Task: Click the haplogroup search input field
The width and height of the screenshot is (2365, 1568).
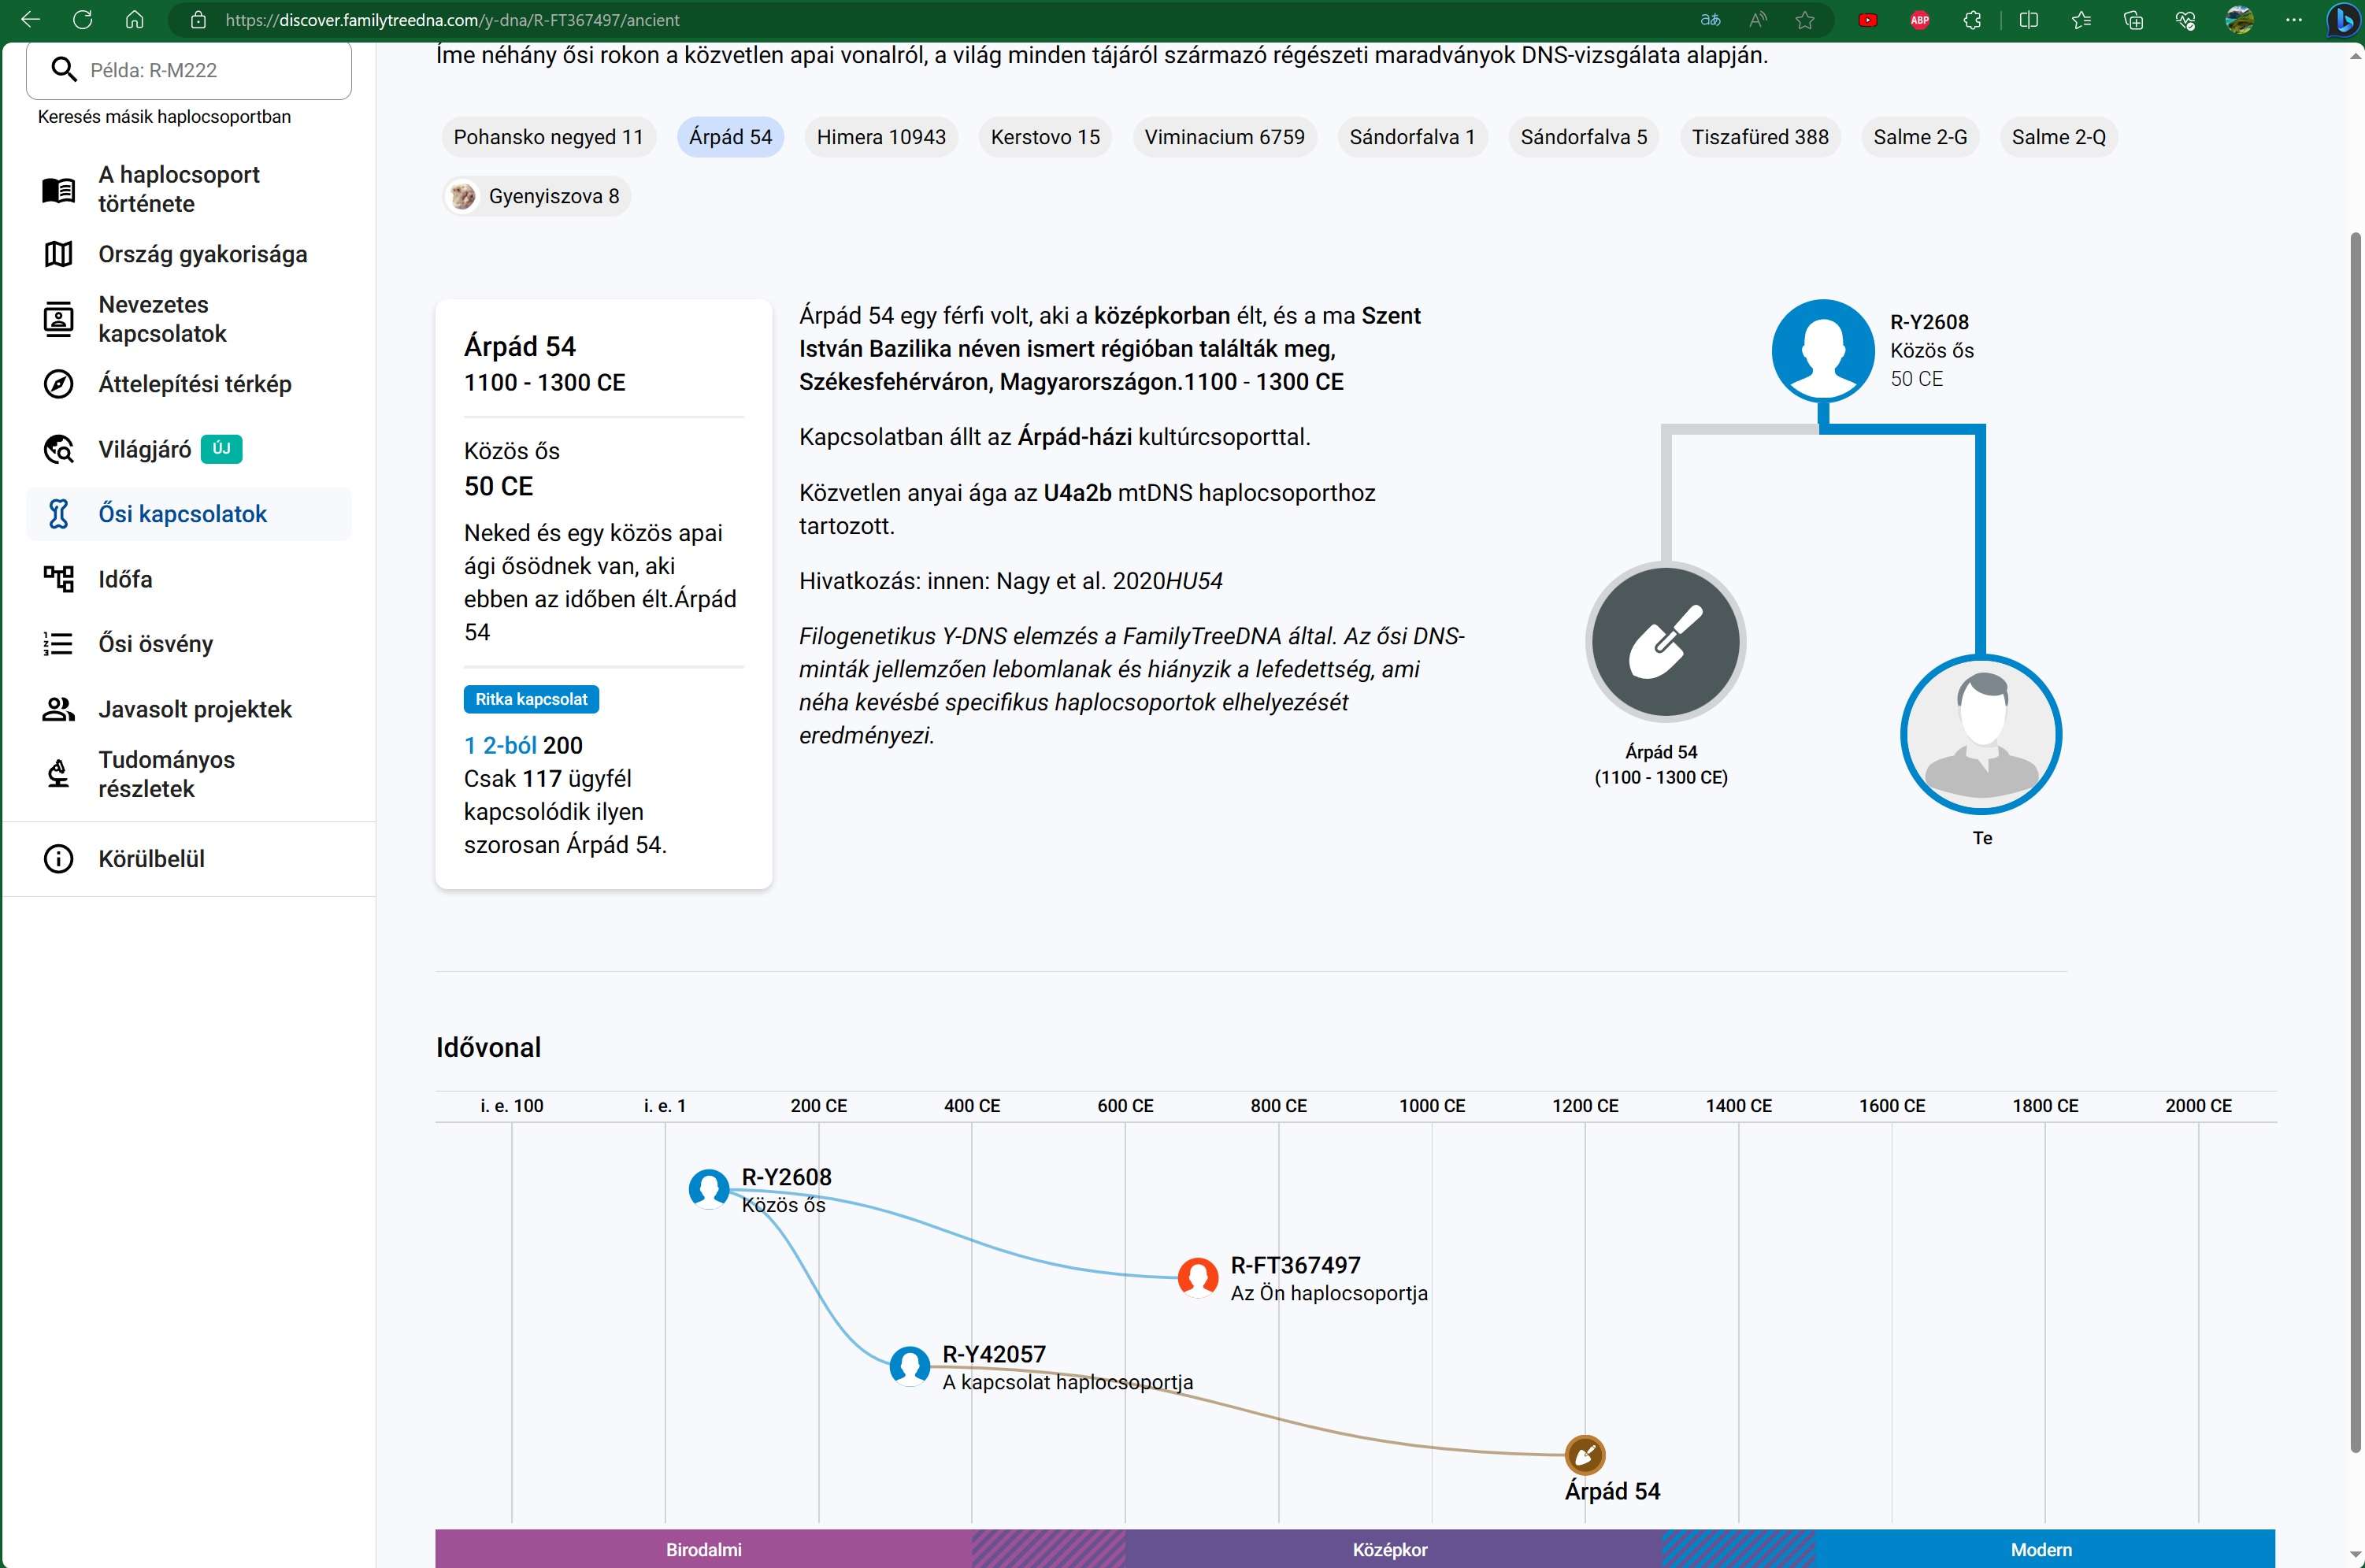Action: coord(189,70)
